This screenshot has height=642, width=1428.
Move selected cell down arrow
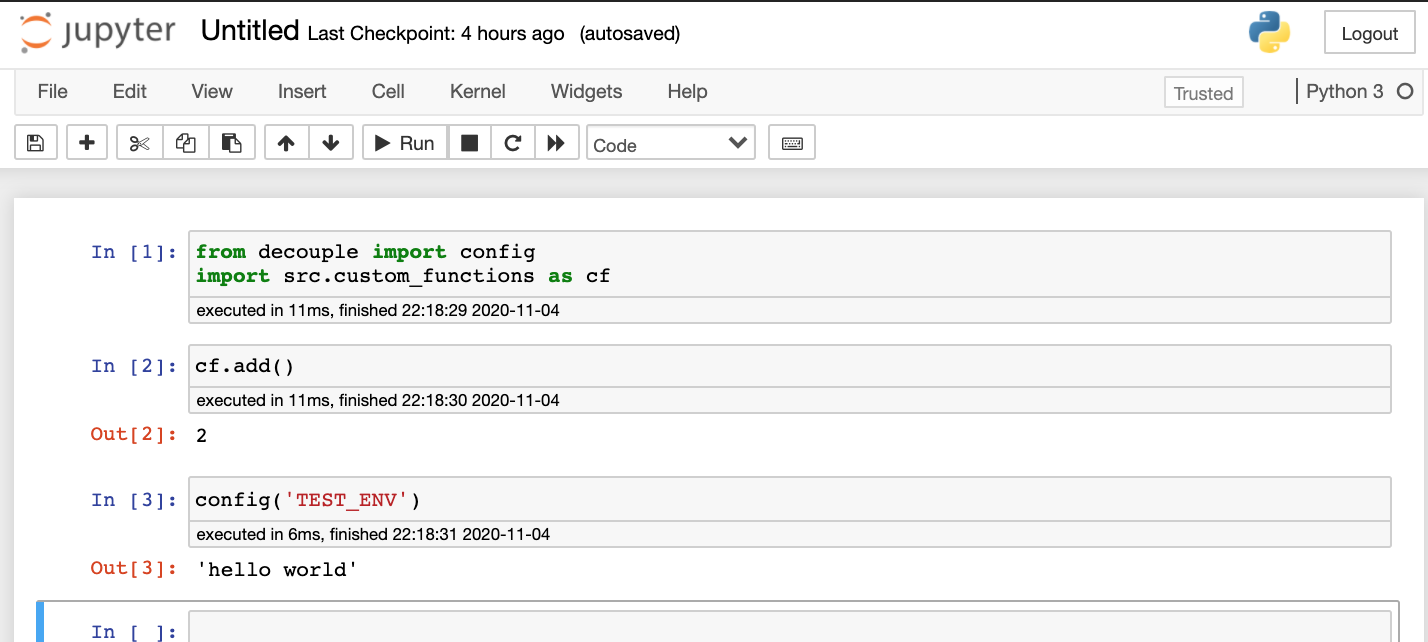[x=331, y=143]
